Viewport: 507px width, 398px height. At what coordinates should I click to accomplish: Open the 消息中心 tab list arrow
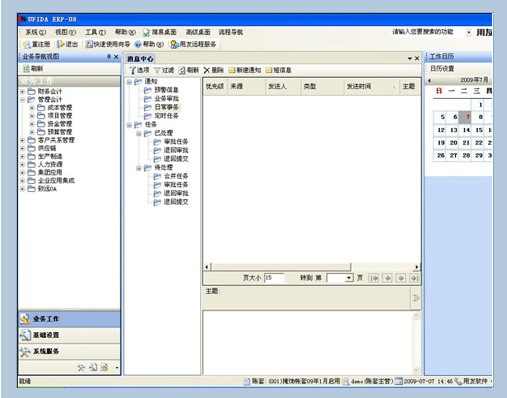coord(410,59)
